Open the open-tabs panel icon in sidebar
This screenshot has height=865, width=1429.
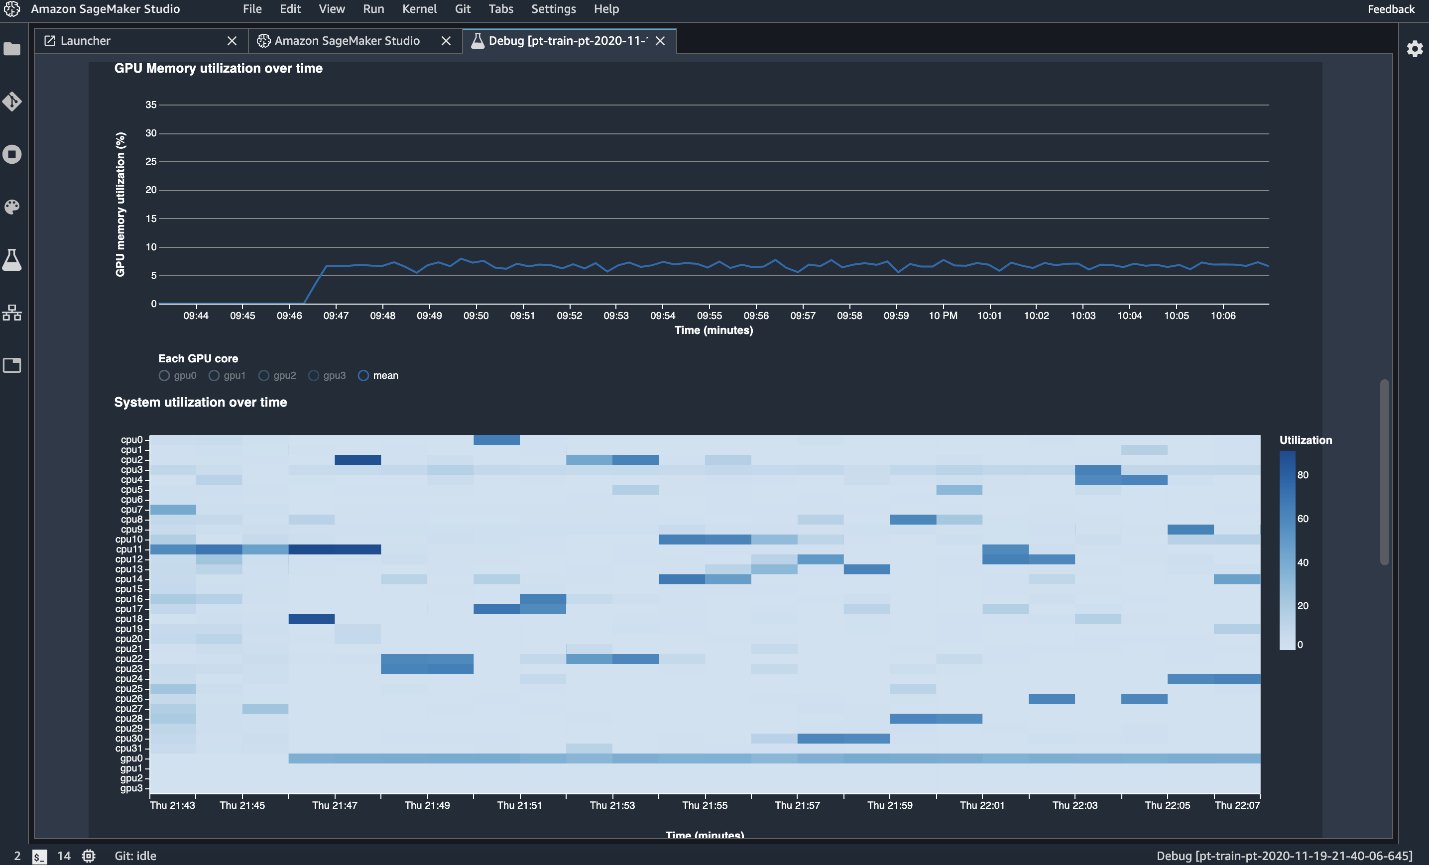[x=12, y=365]
